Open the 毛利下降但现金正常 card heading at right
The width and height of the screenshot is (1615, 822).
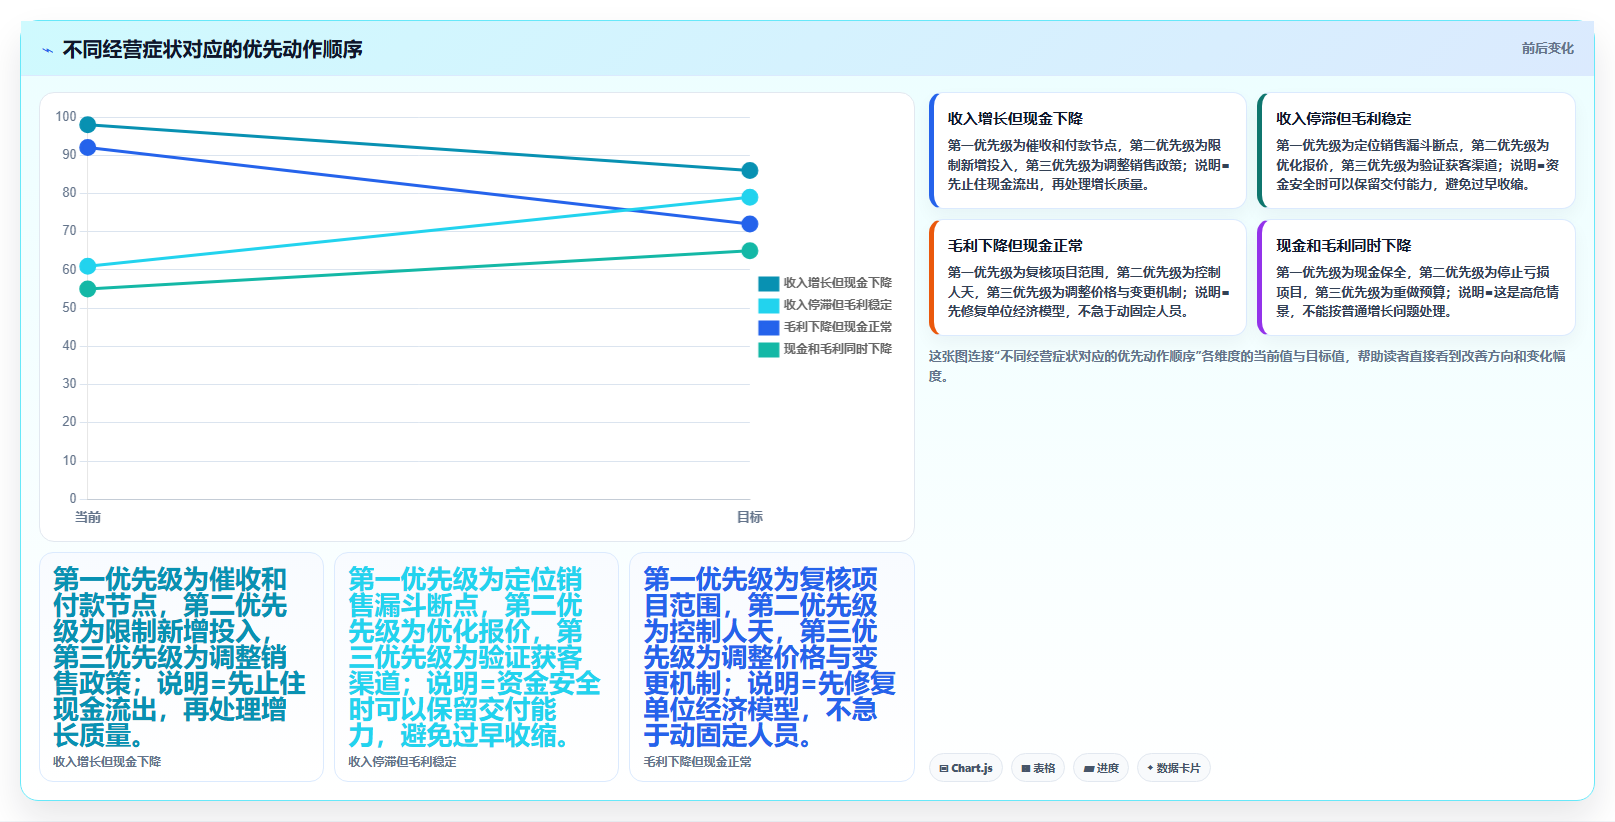(1015, 245)
